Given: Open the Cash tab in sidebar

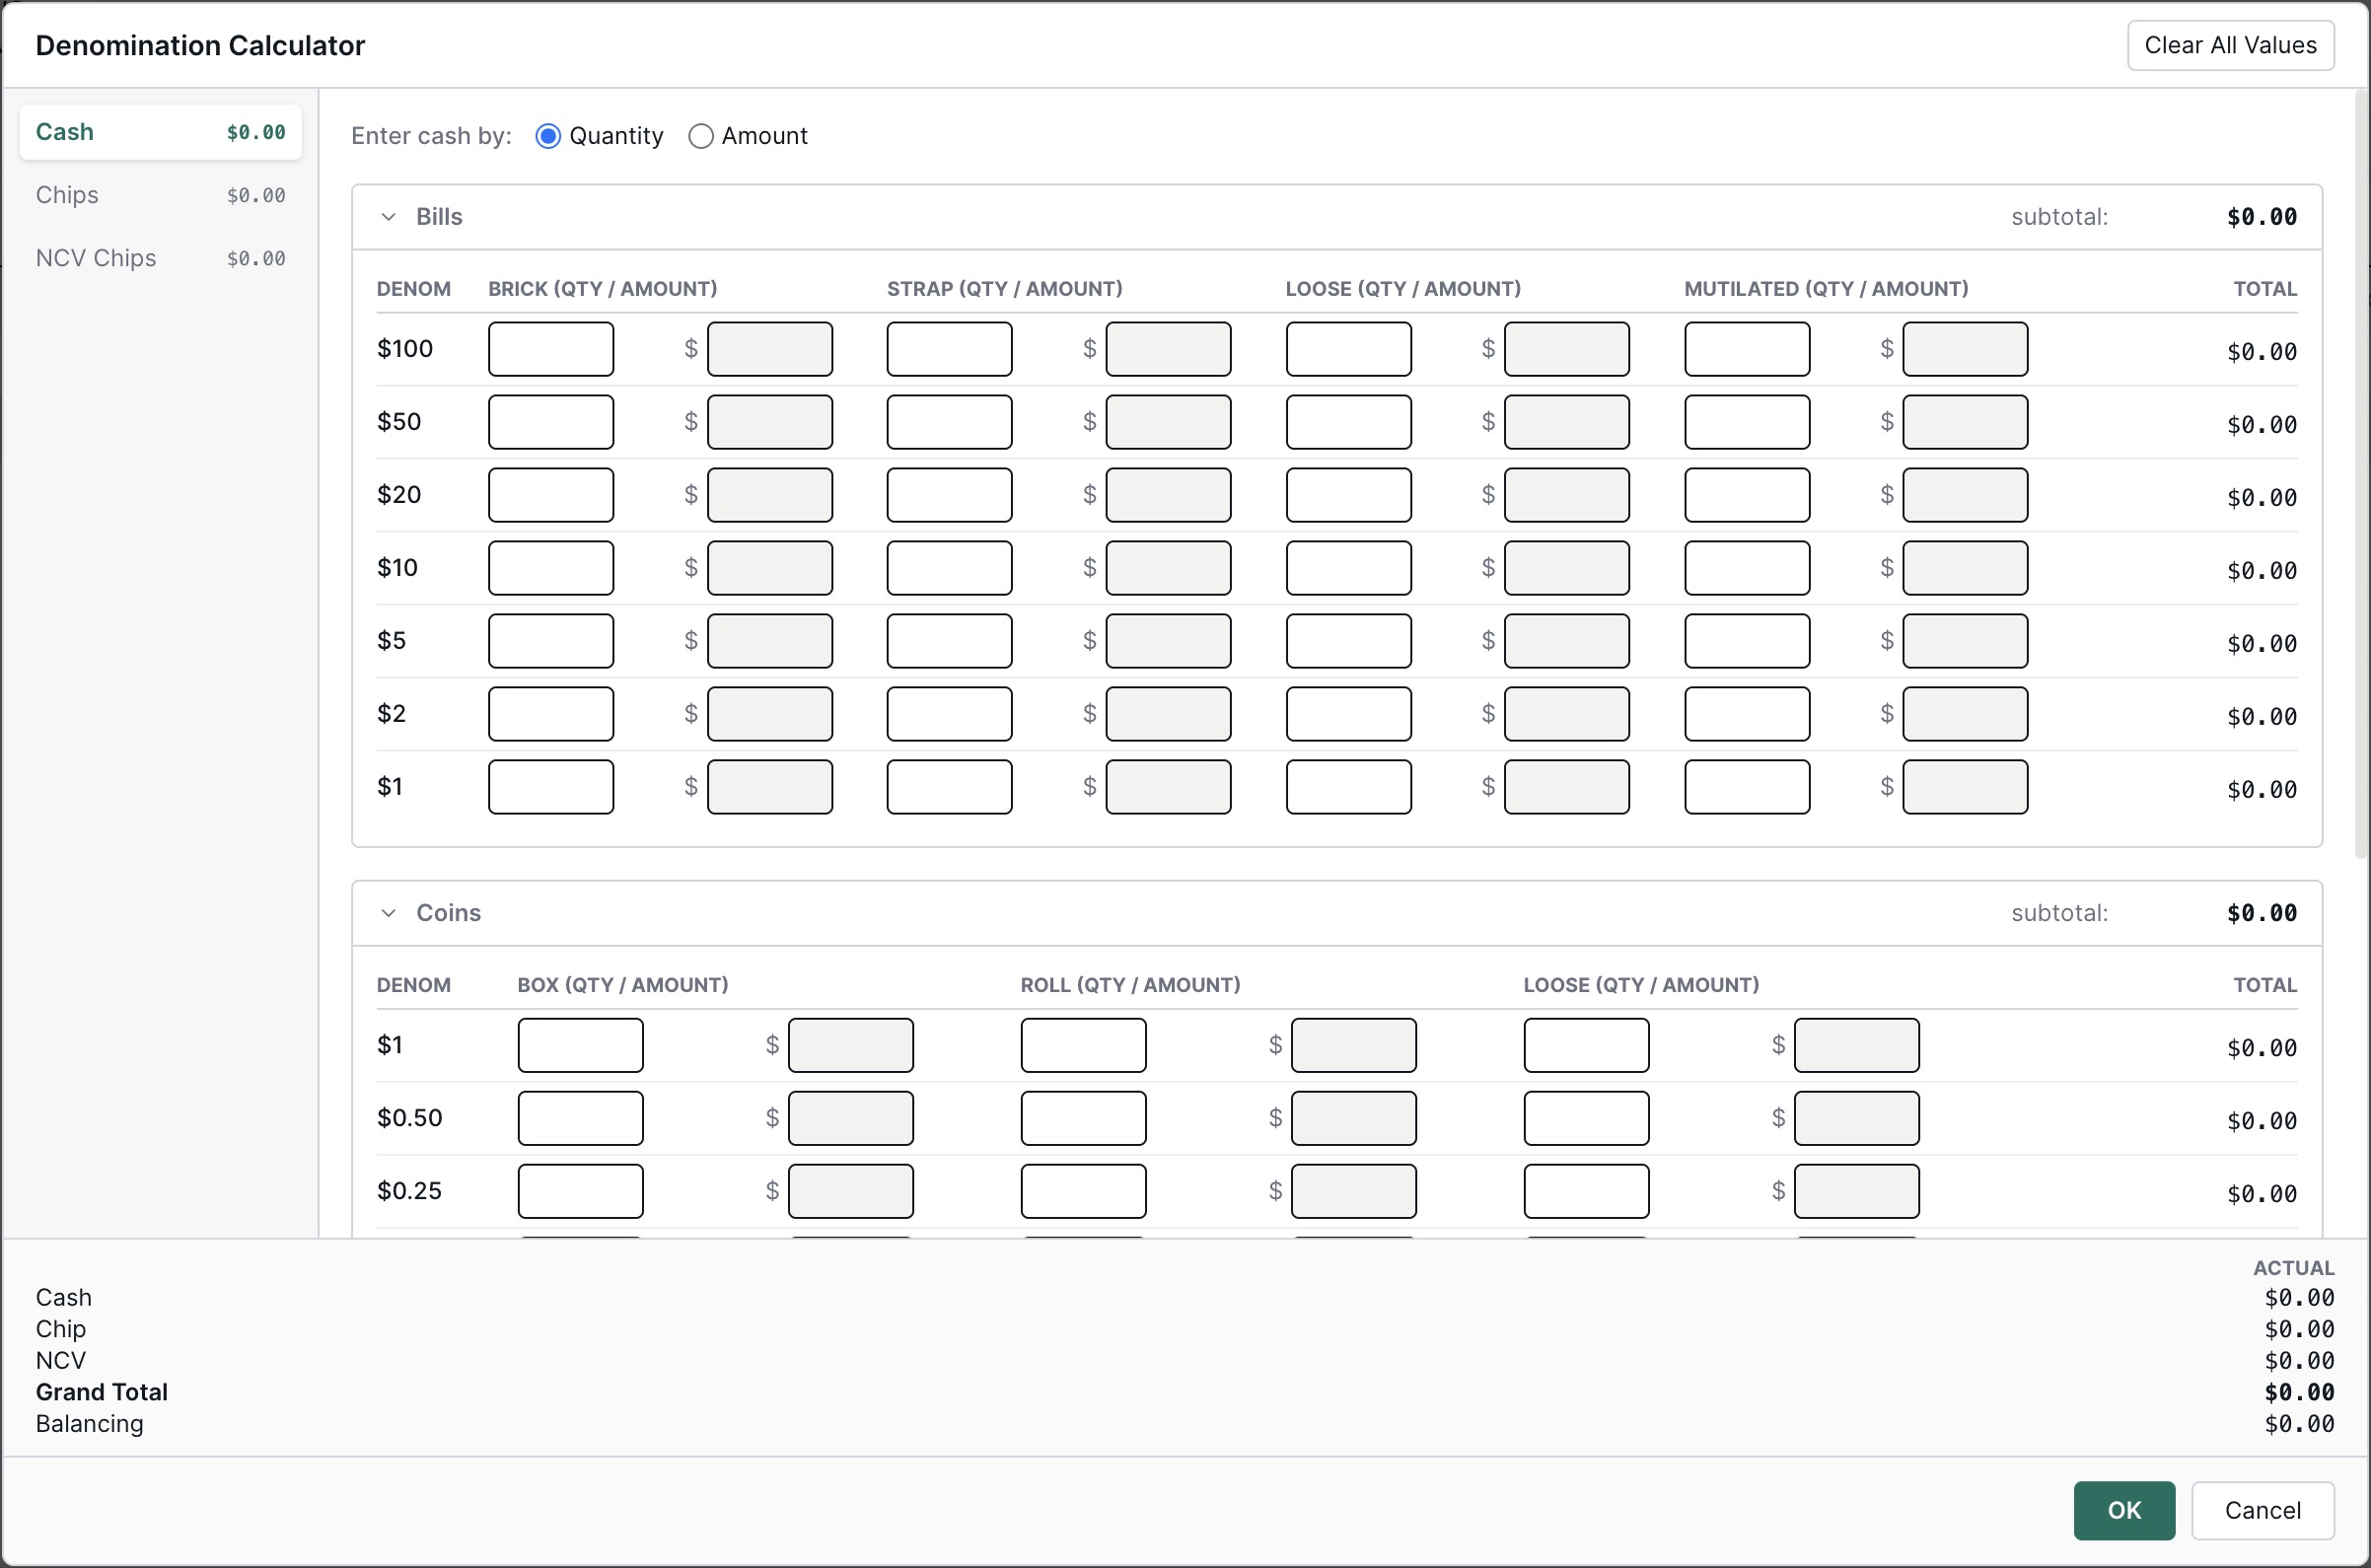Looking at the screenshot, I should point(161,132).
